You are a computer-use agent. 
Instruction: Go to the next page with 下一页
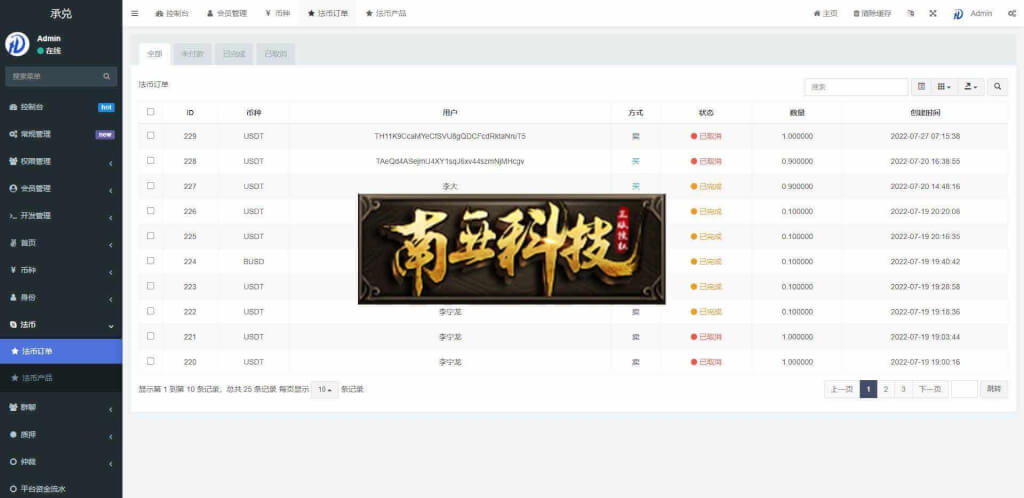pyautogui.click(x=930, y=390)
